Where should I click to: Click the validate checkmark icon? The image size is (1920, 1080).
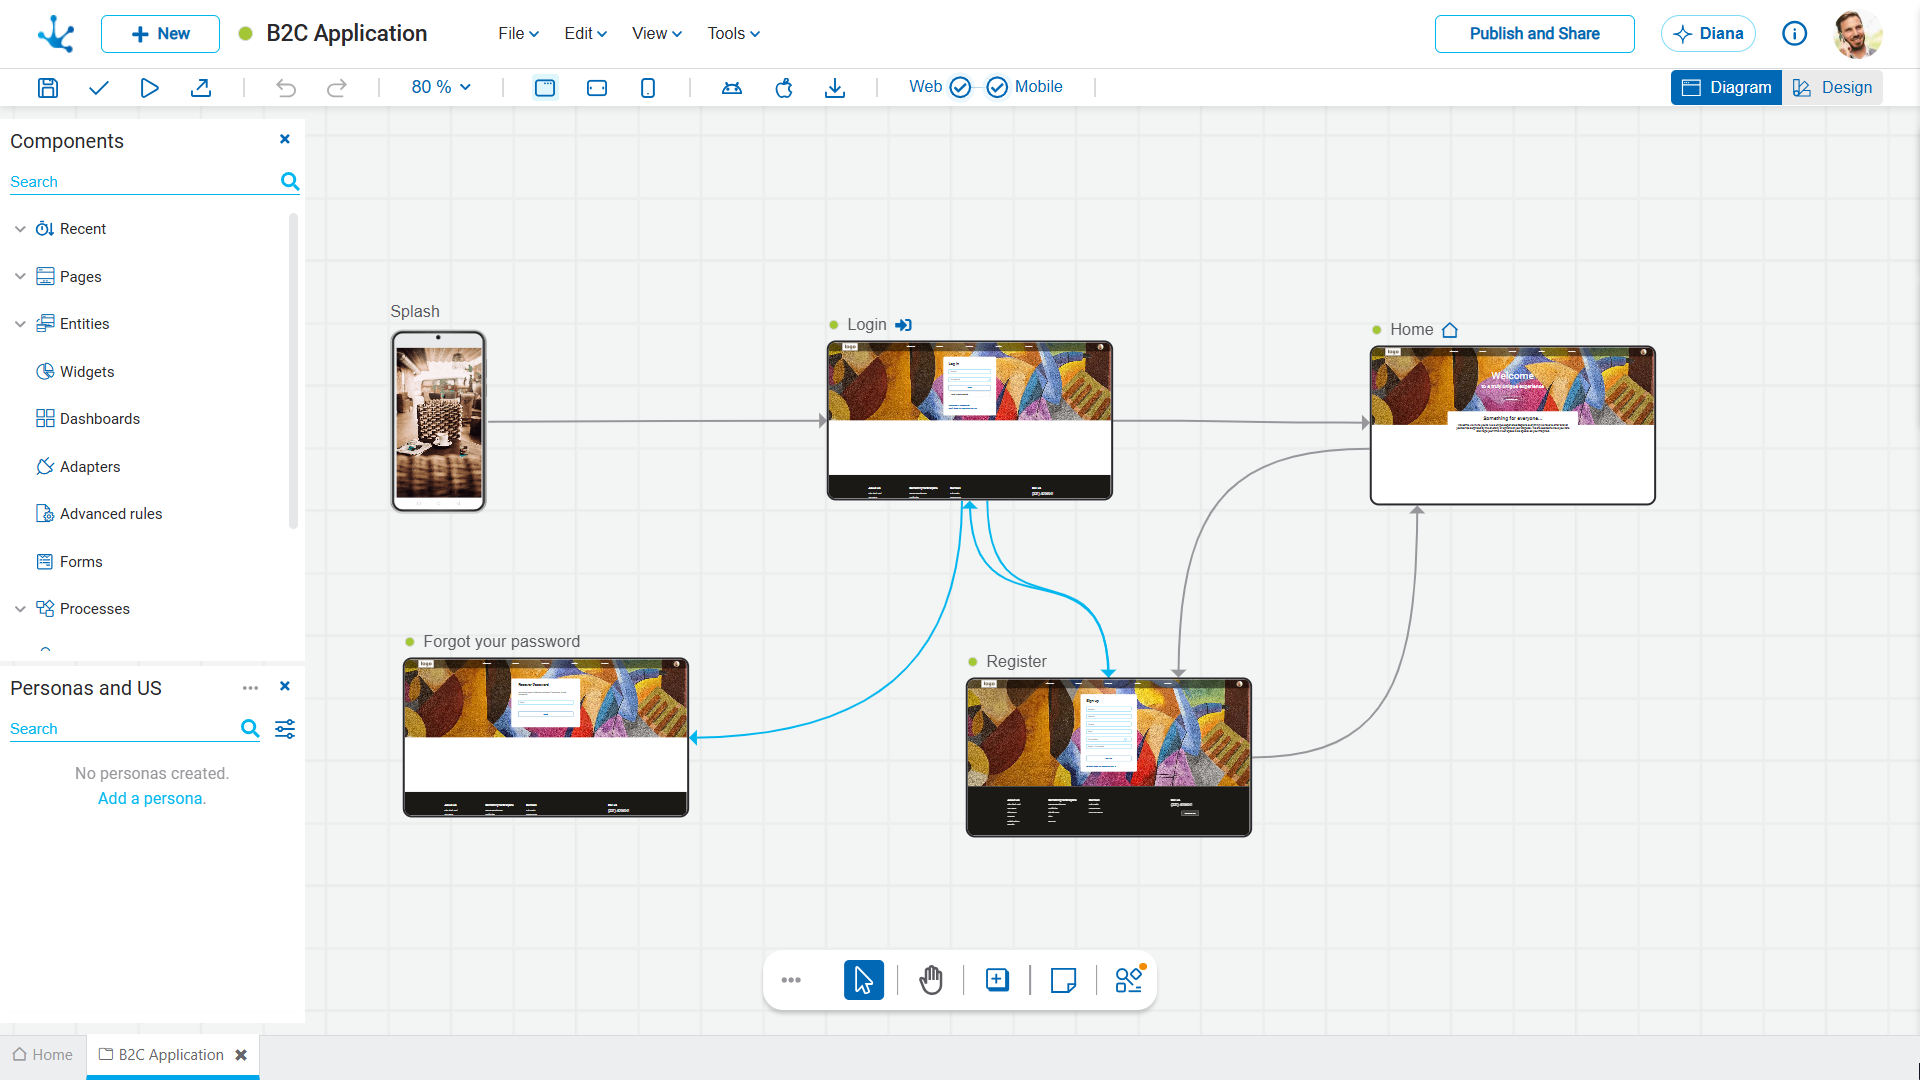tap(98, 88)
